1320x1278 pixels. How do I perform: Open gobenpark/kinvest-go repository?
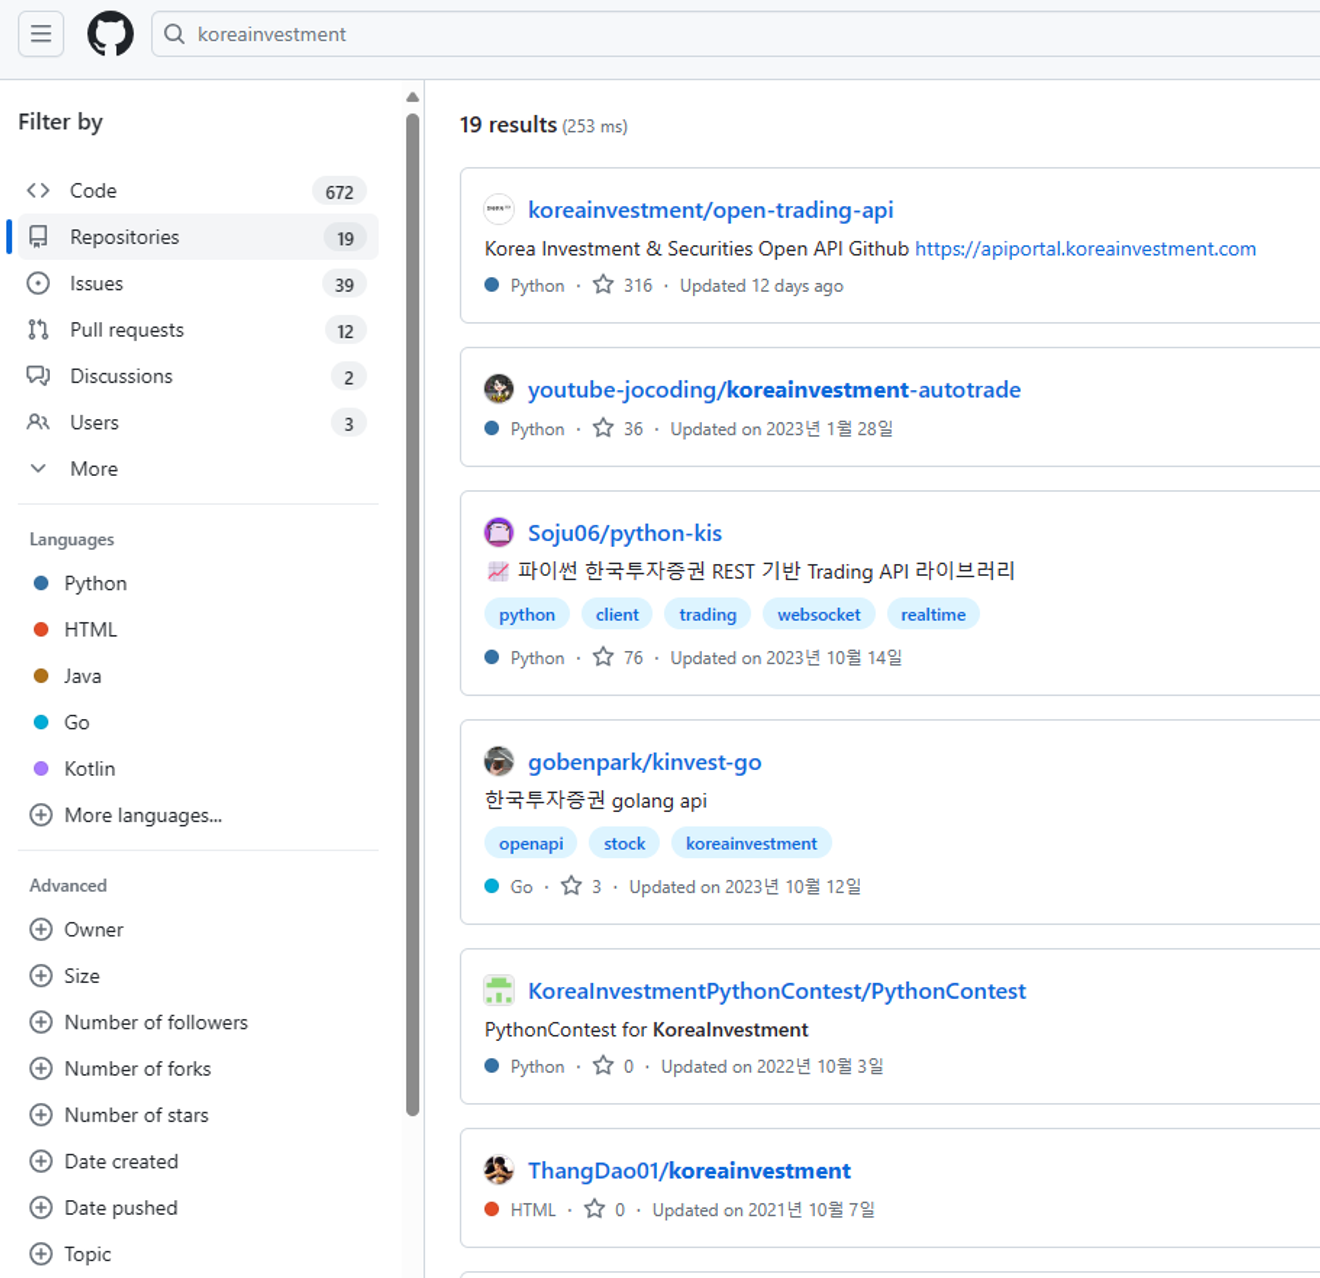(x=645, y=762)
